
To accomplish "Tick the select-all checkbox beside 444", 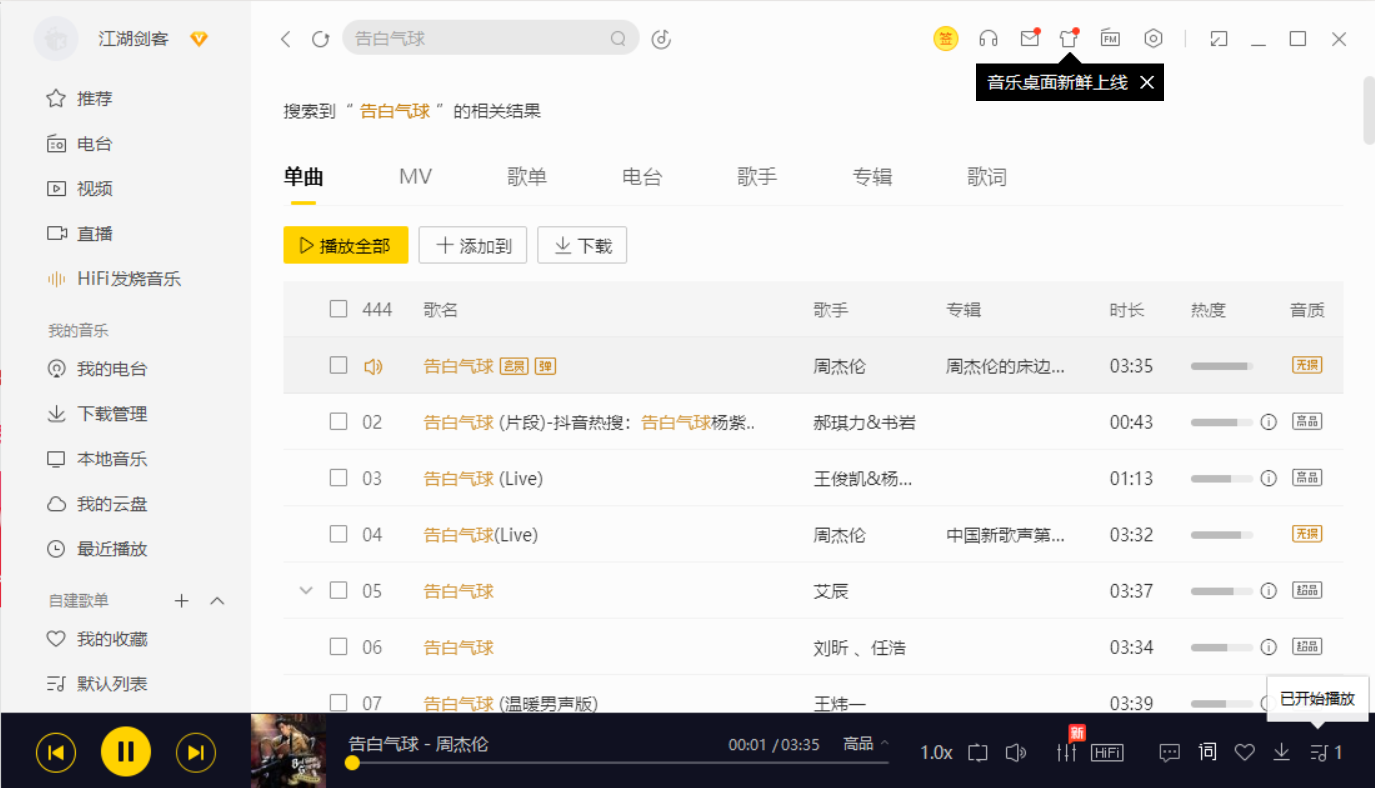I will pos(338,309).
